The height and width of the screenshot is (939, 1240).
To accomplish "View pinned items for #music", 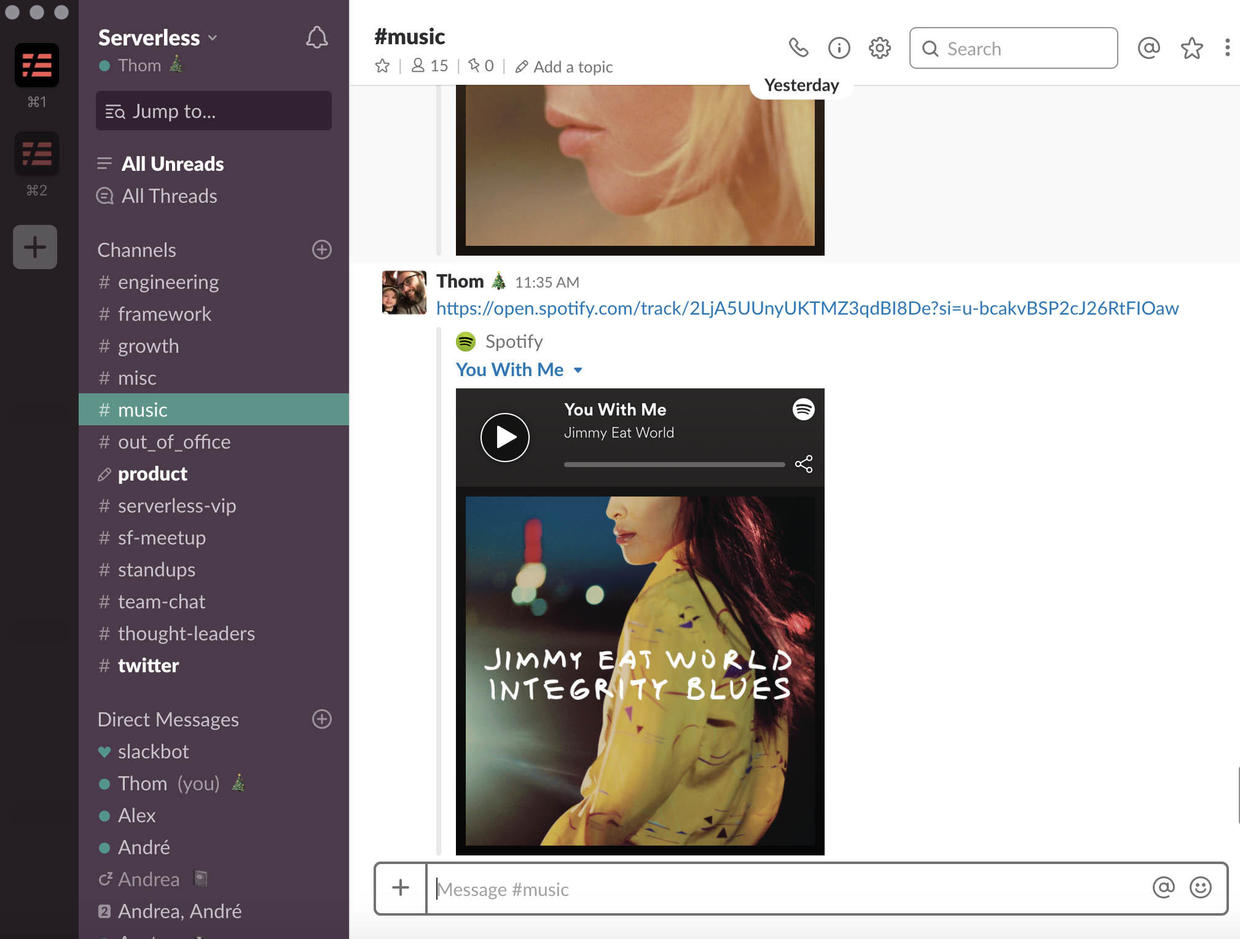I will pos(480,66).
